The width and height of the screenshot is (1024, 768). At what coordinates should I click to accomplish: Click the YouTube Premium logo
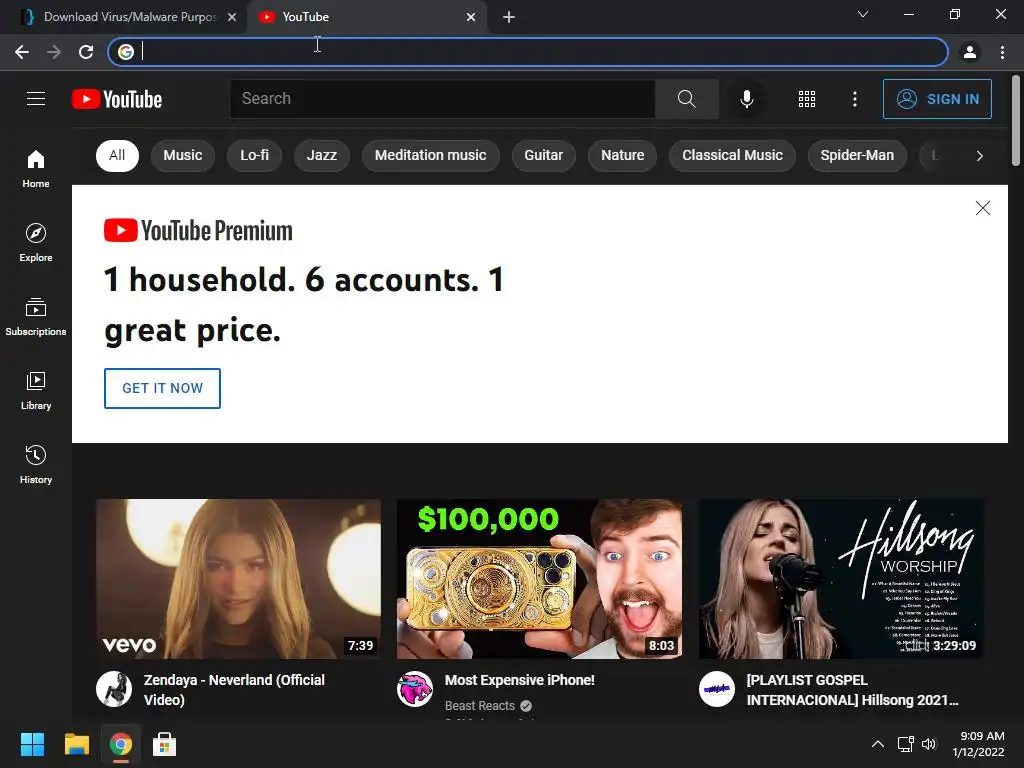click(x=198, y=231)
